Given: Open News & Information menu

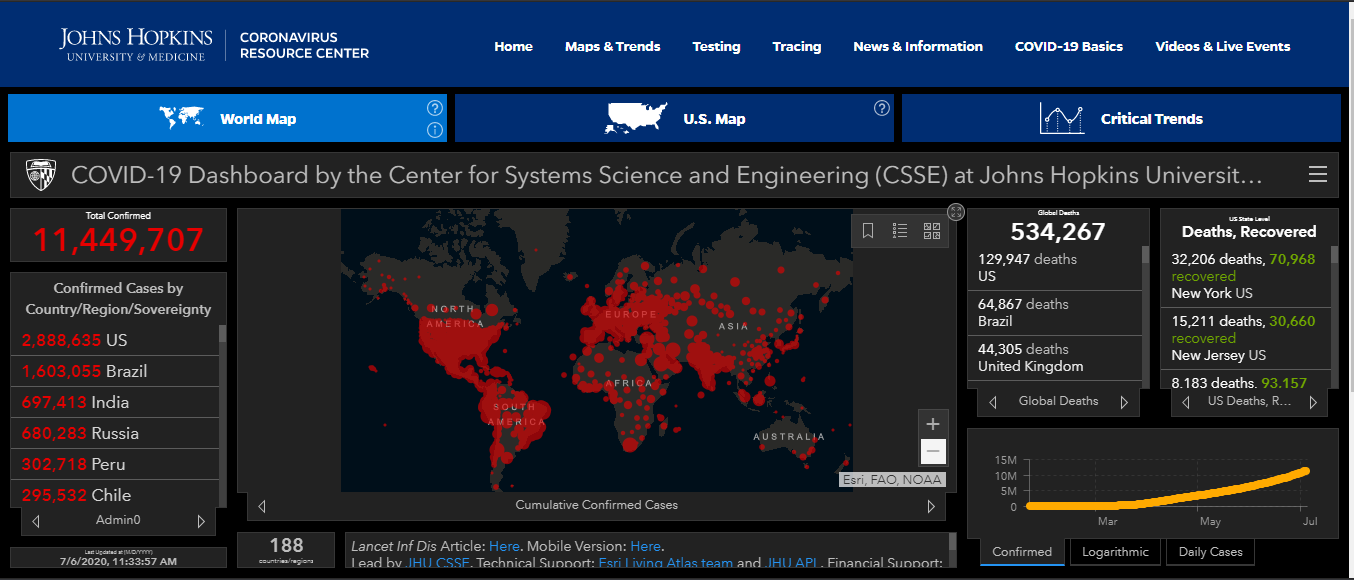Looking at the screenshot, I should pos(918,46).
